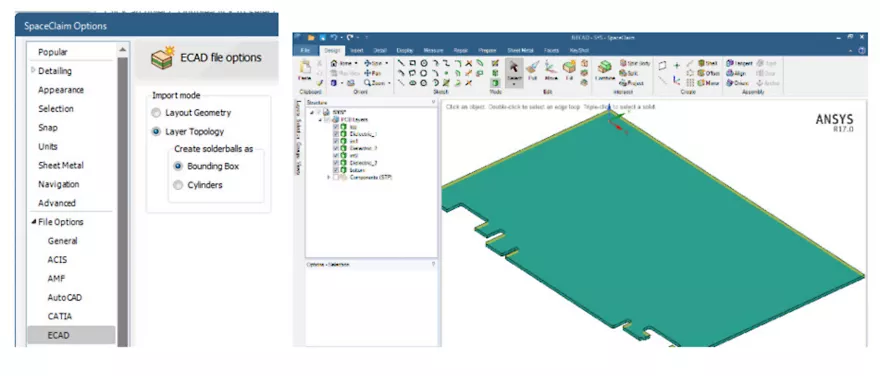Select the Pull tool in Edit group
The height and width of the screenshot is (376, 880).
[532, 71]
